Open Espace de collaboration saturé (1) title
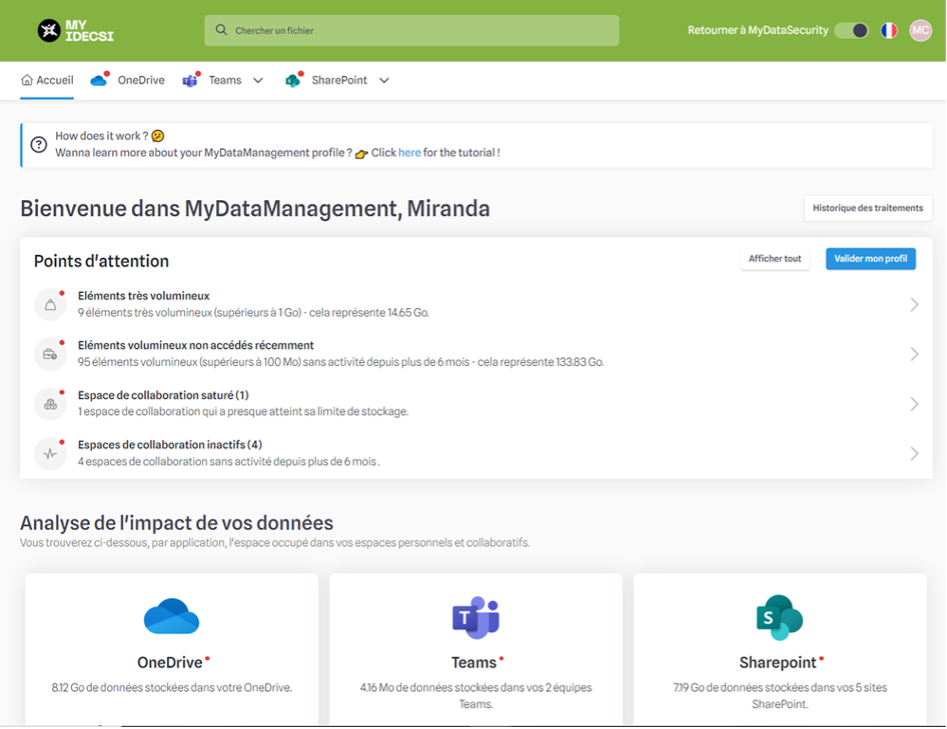 coord(163,395)
